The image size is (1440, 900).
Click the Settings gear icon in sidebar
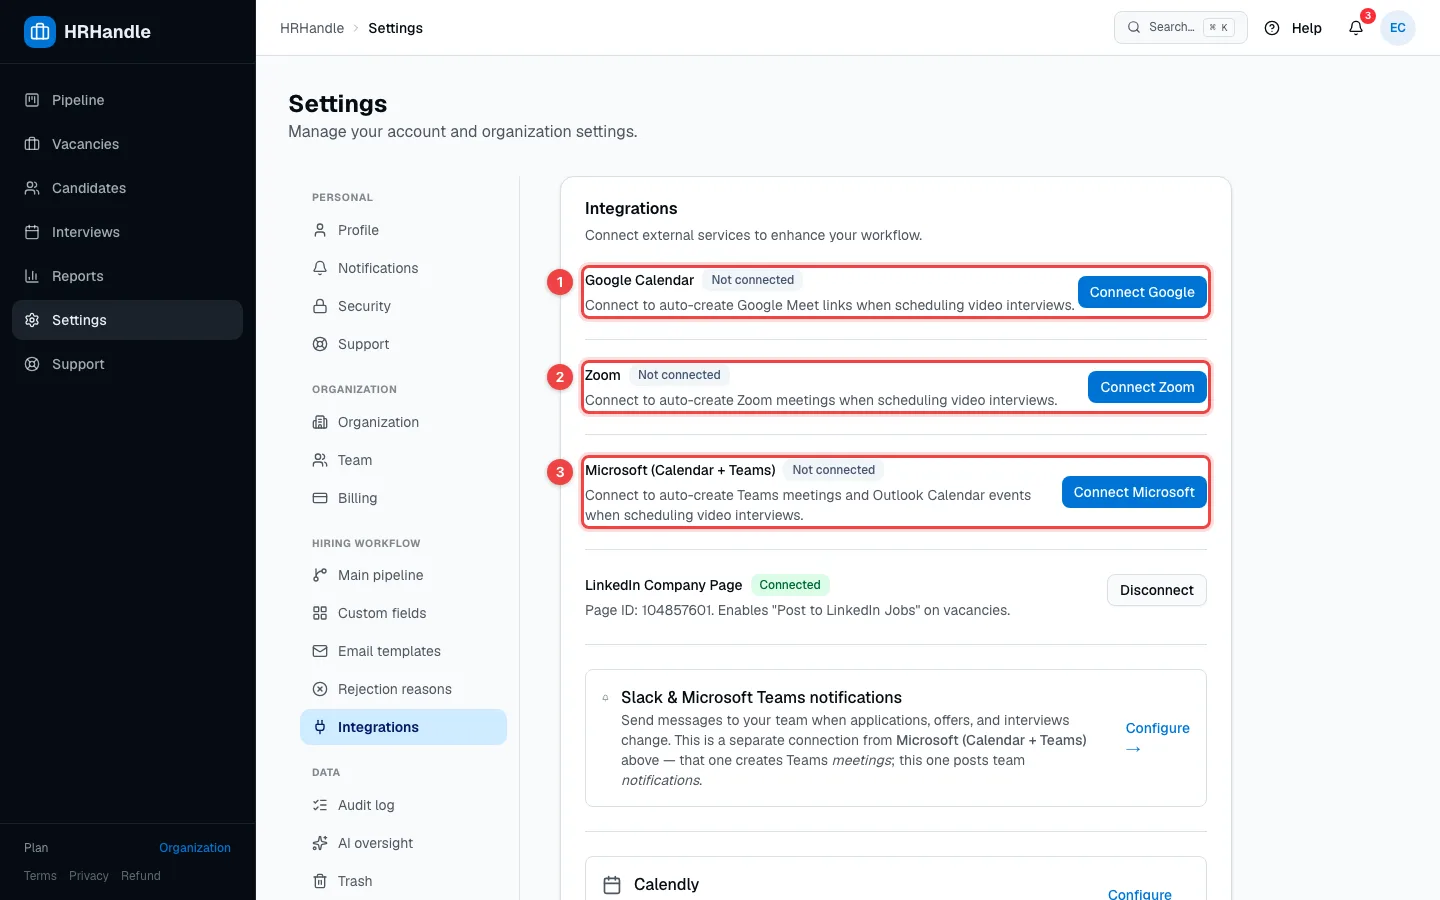coord(32,320)
